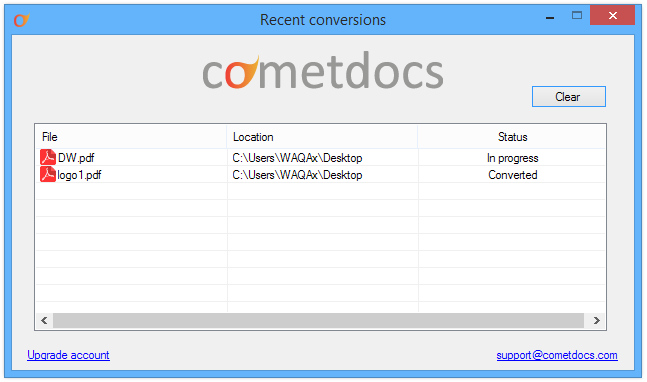Click the right scroll arrow of the list
This screenshot has height=382, width=647.
(596, 321)
